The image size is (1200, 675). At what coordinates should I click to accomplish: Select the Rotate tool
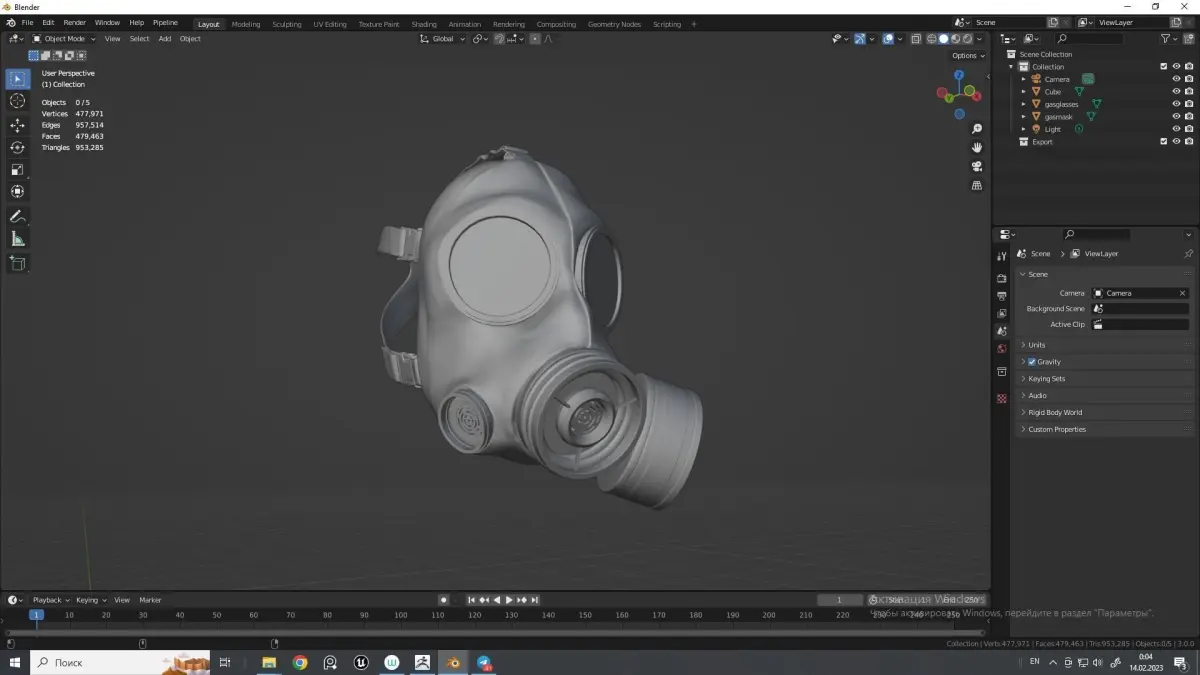click(17, 147)
